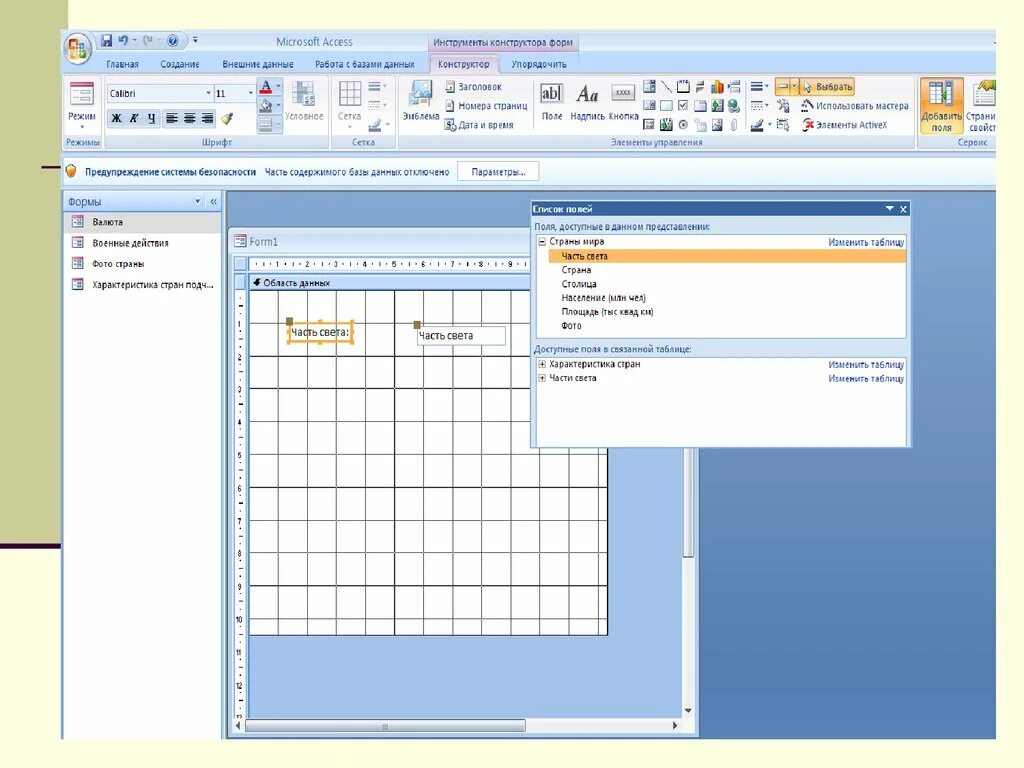Viewport: 1024px width, 768px height.
Task: Click Параметры security options button
Action: (x=498, y=172)
